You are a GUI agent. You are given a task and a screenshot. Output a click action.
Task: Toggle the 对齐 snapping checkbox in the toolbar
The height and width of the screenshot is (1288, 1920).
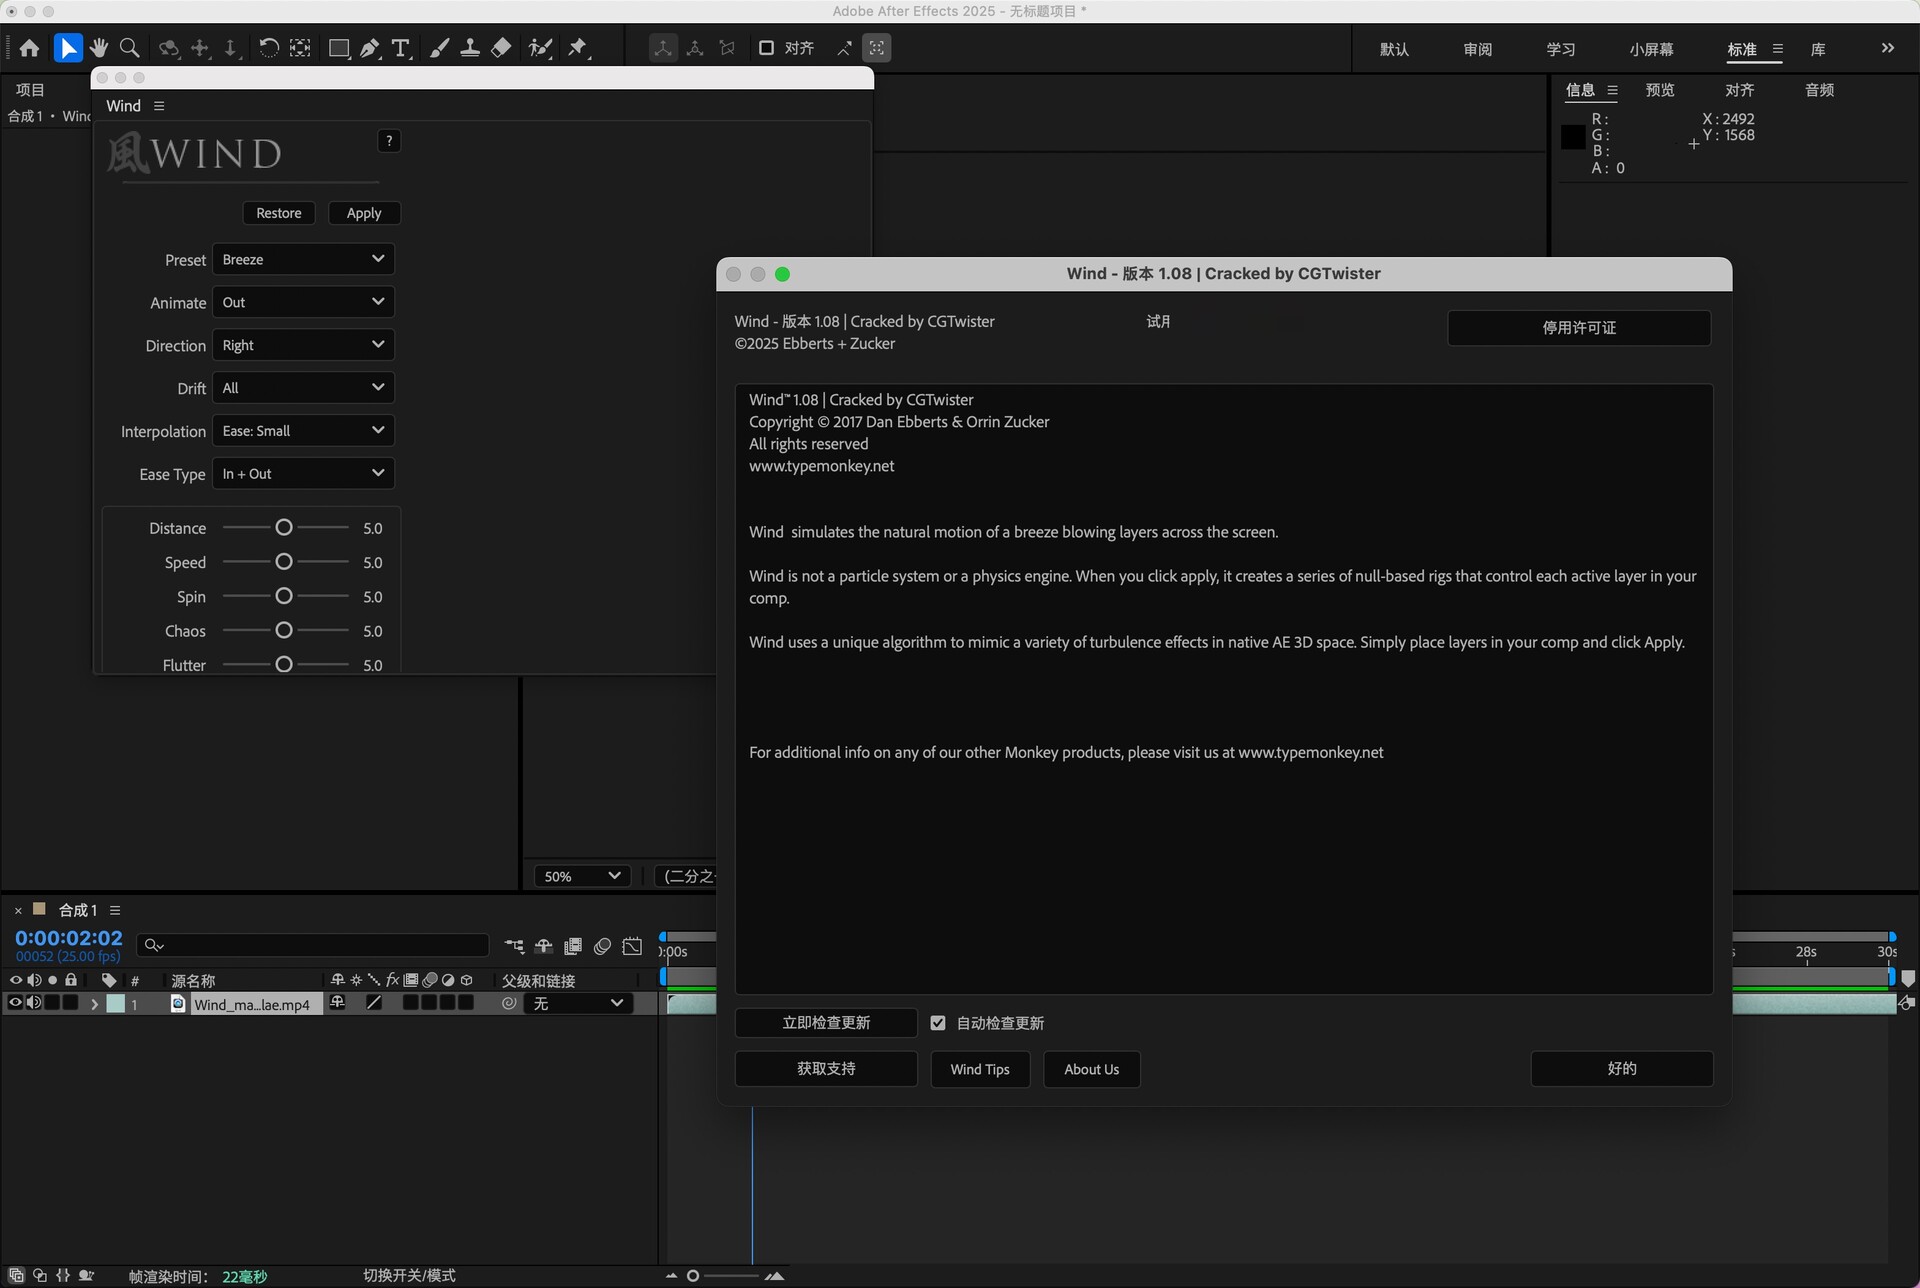tap(766, 48)
